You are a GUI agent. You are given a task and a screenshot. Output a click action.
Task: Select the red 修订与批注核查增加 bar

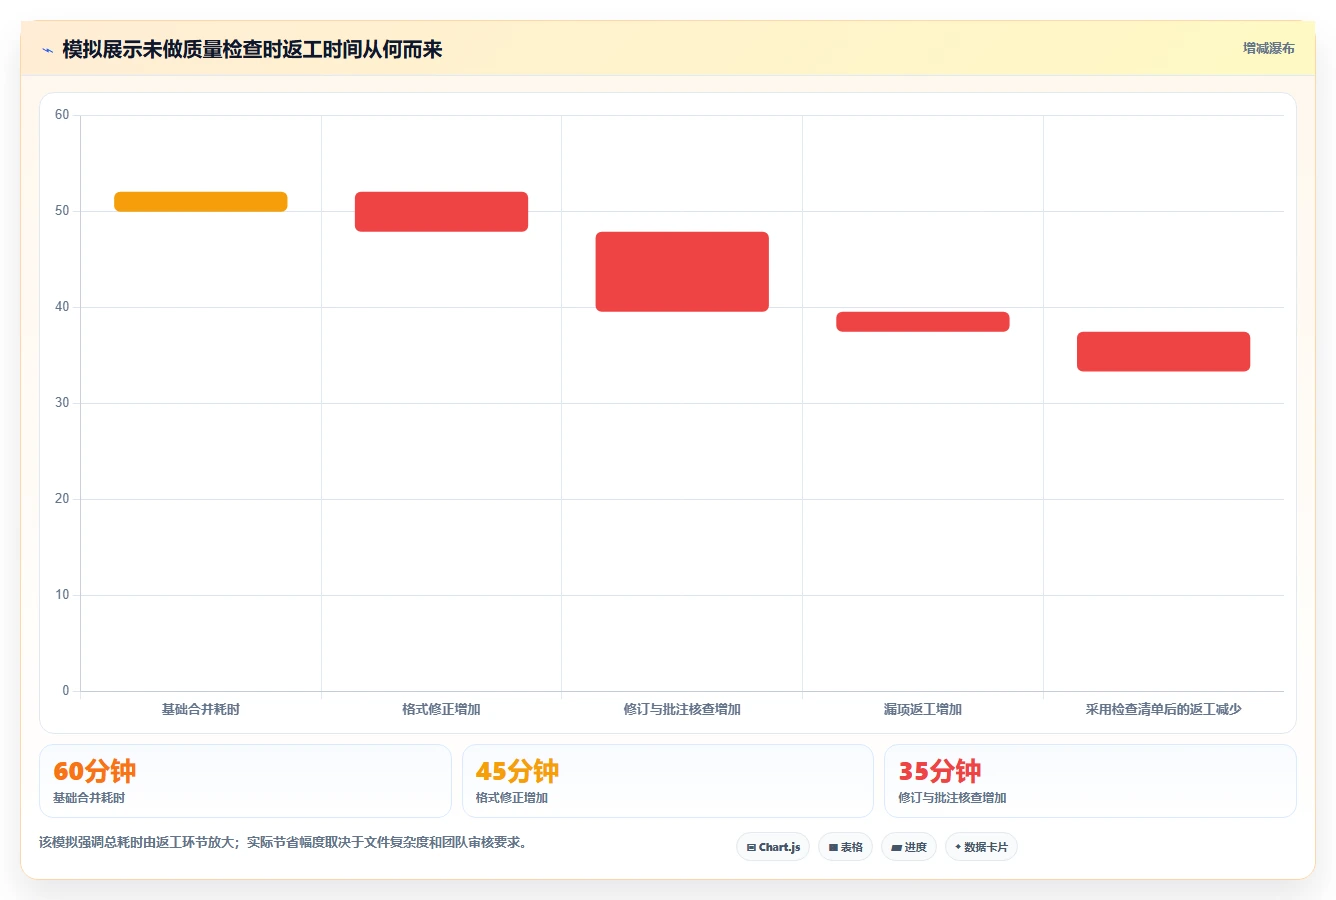[682, 272]
